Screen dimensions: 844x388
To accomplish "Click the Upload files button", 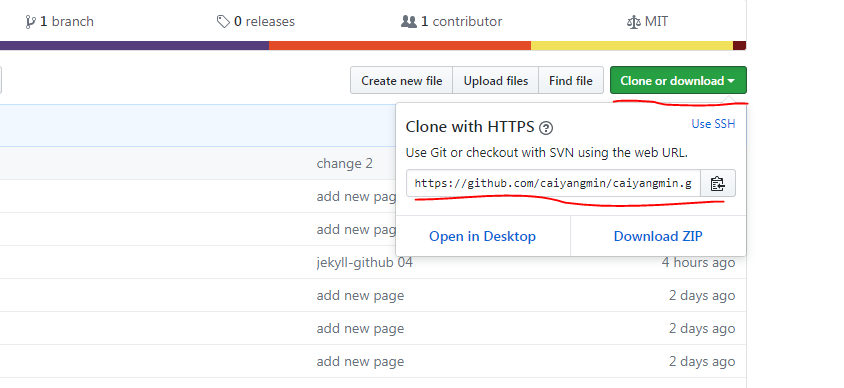I will pyautogui.click(x=496, y=80).
